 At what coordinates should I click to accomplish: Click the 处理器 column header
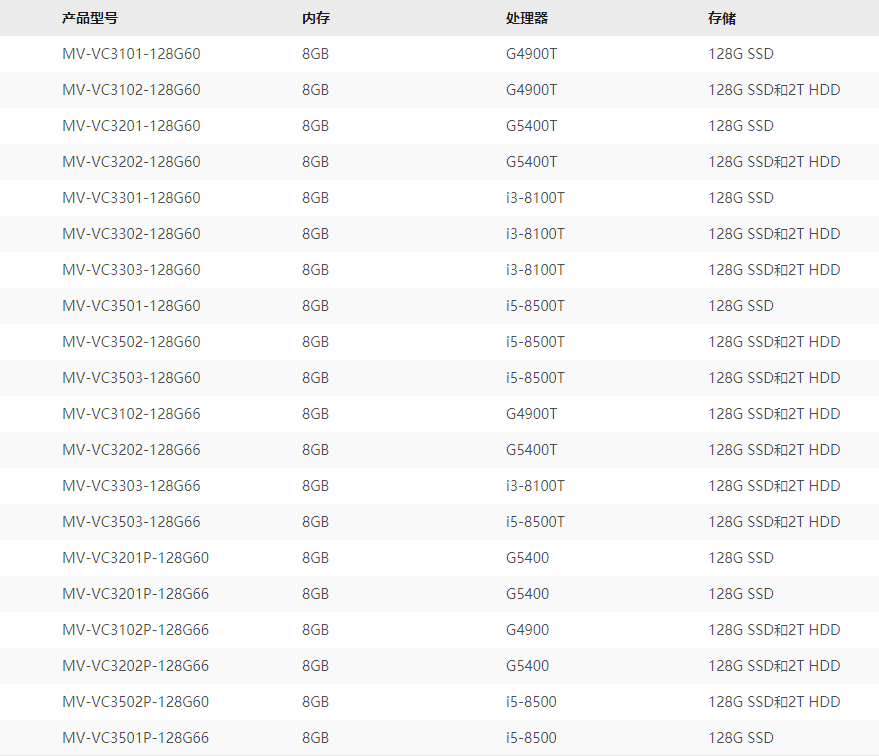527,18
